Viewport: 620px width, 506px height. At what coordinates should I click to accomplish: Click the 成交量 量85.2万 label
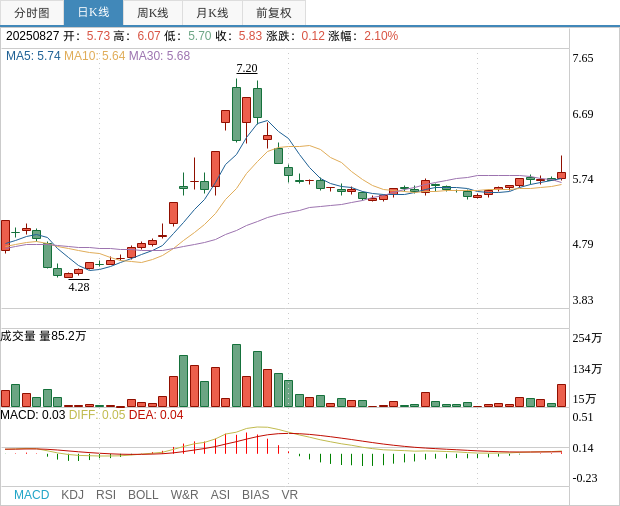tap(43, 336)
